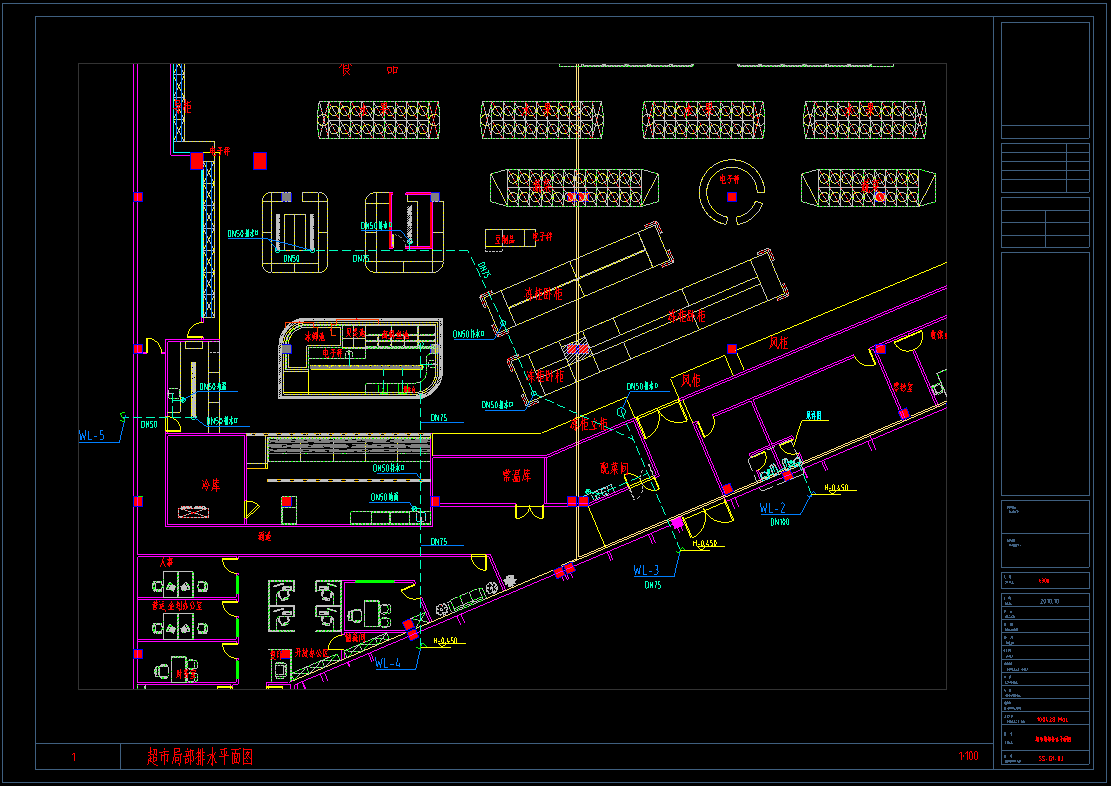
Task: Click the WL-3 pipe label
Action: pos(646,570)
